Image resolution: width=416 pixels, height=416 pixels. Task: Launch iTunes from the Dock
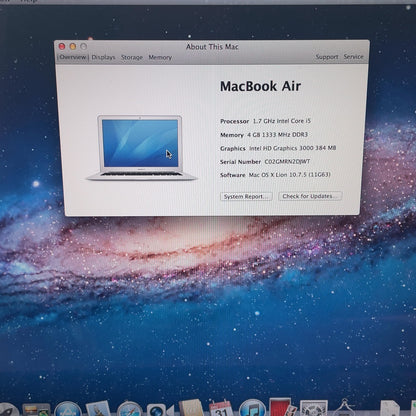click(x=252, y=409)
